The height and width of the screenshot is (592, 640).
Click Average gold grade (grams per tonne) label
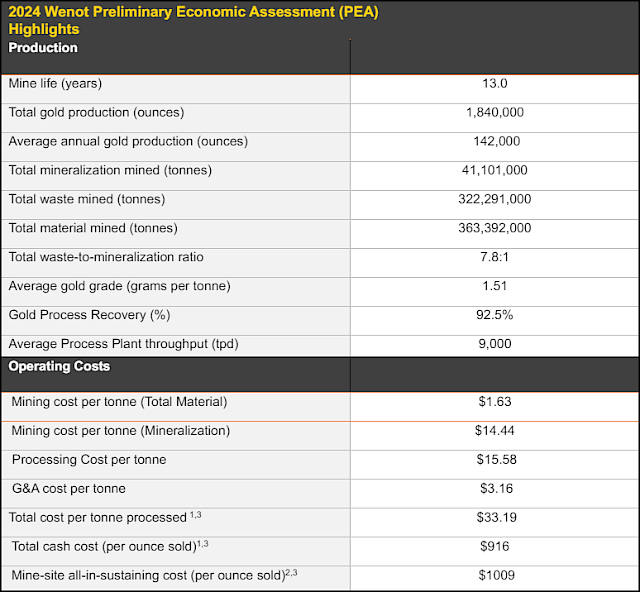120,287
